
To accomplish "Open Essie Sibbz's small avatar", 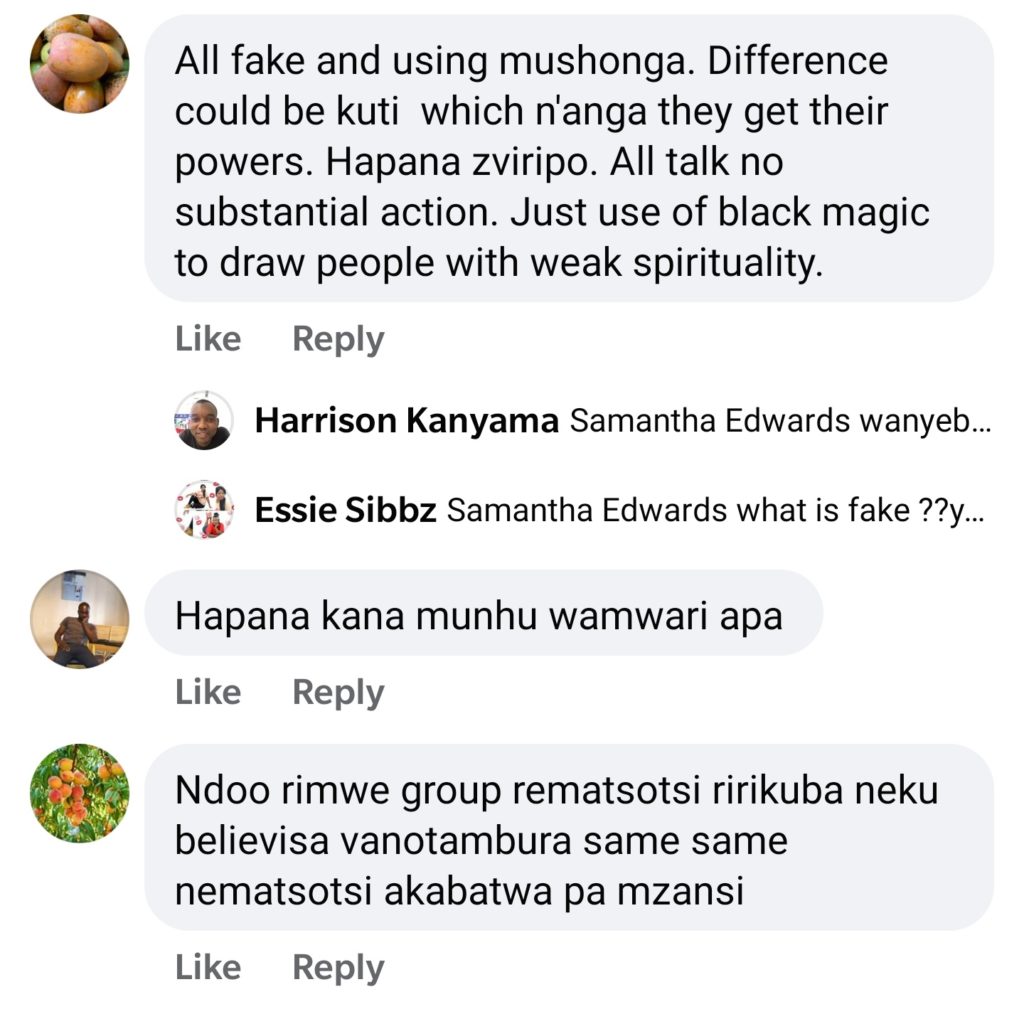I will coord(204,510).
